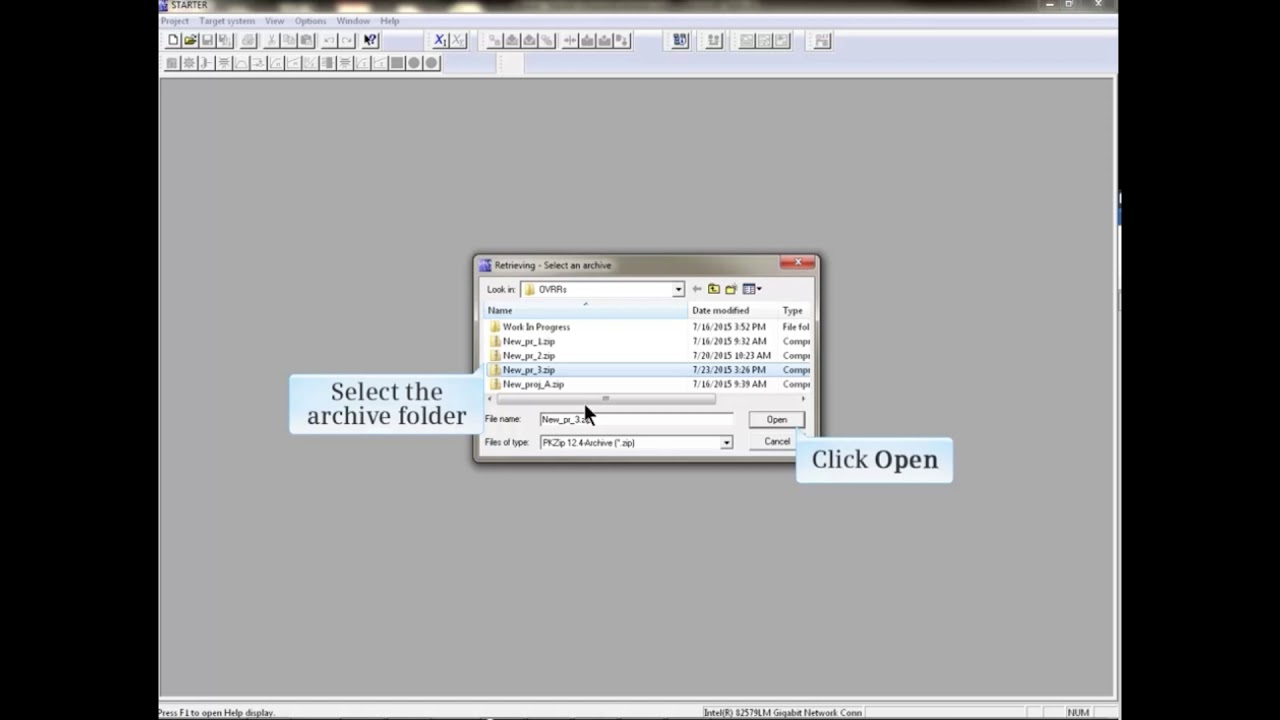Click the Up One Level folder icon in dialog
This screenshot has width=1280, height=720.
714,289
